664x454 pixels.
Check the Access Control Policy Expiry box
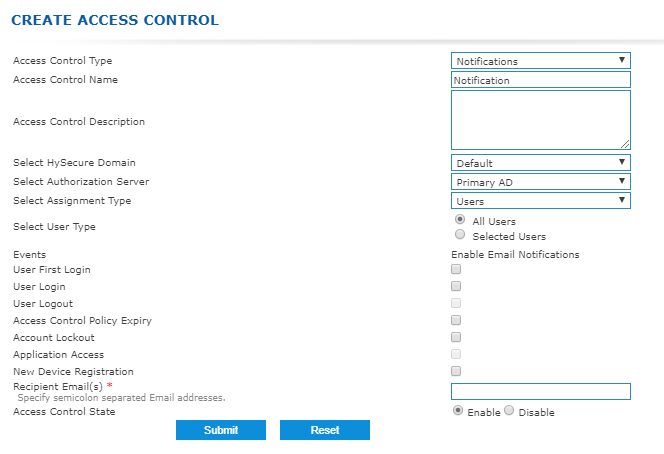click(x=456, y=320)
